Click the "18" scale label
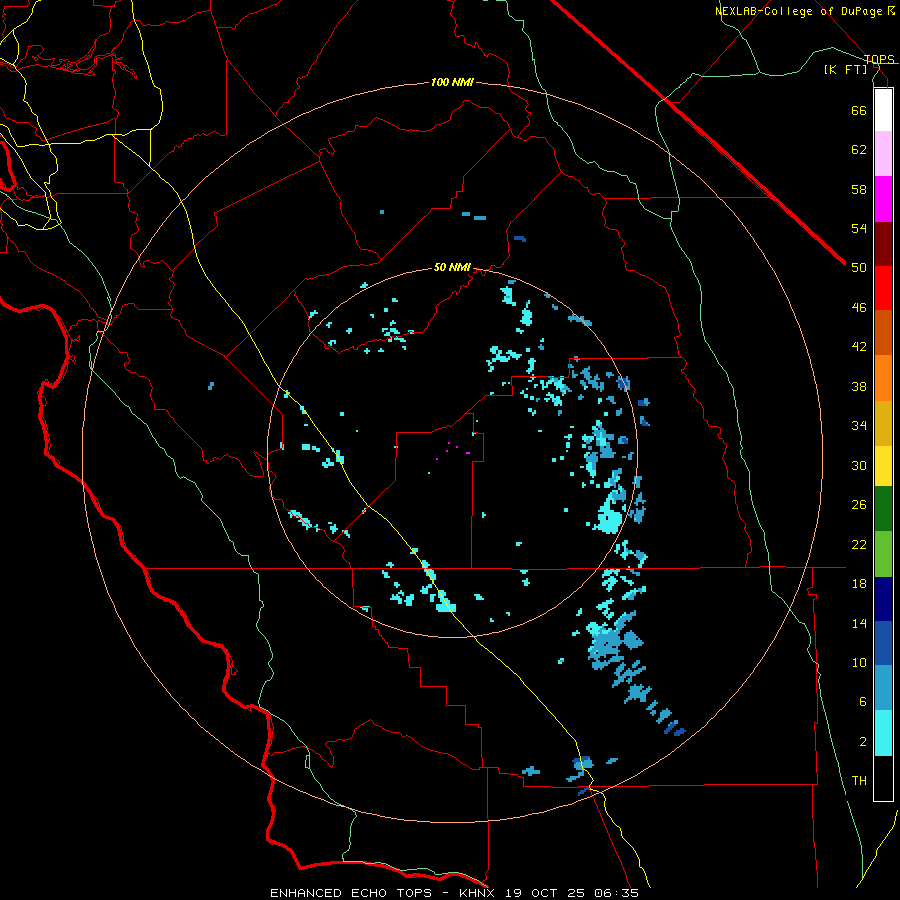The image size is (900, 900). pyautogui.click(x=859, y=584)
